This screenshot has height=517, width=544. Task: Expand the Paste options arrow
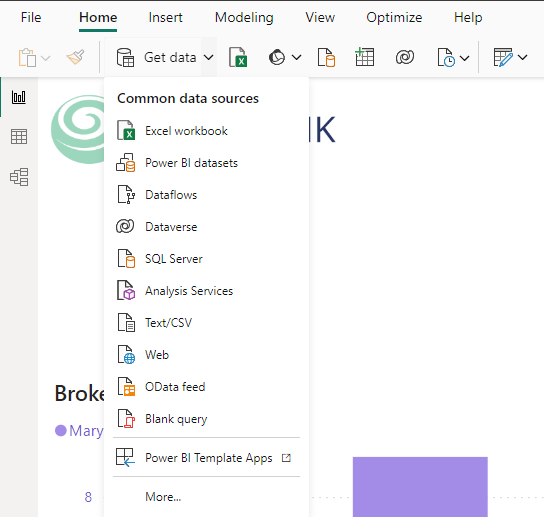click(x=45, y=58)
